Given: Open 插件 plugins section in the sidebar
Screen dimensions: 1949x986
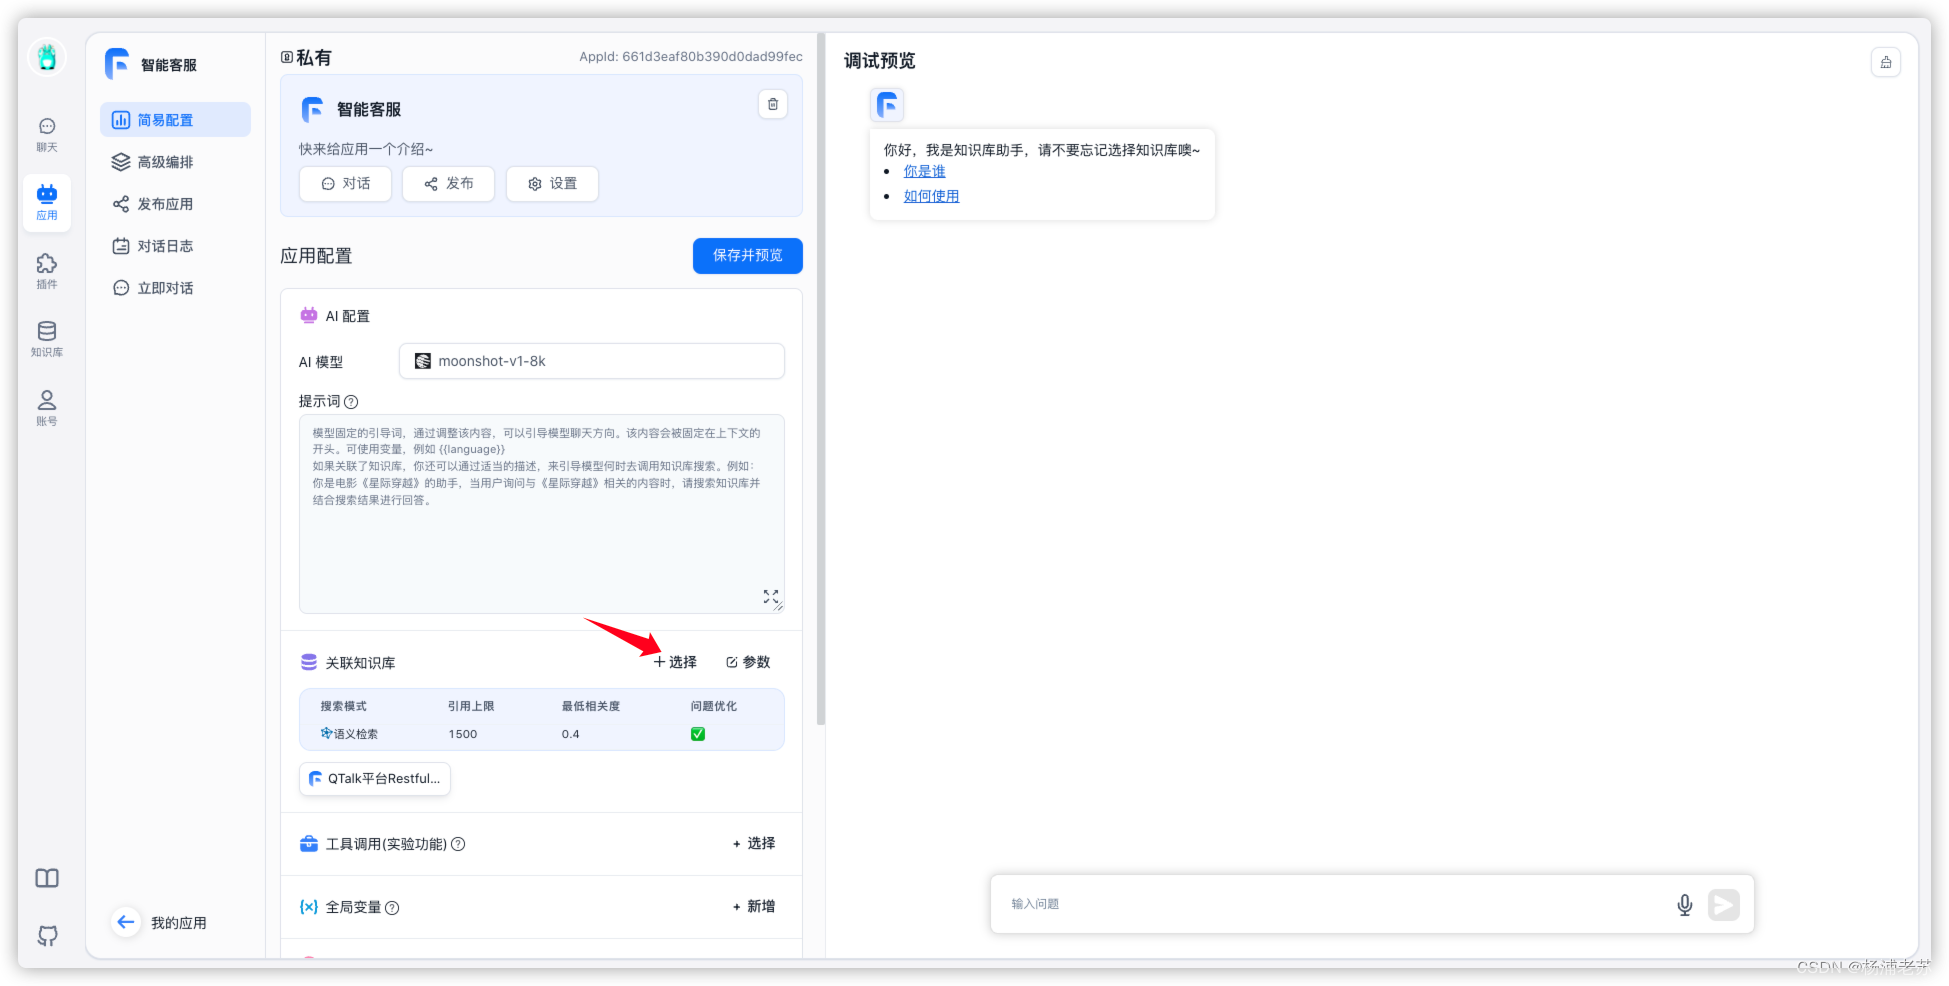Looking at the screenshot, I should tap(47, 271).
